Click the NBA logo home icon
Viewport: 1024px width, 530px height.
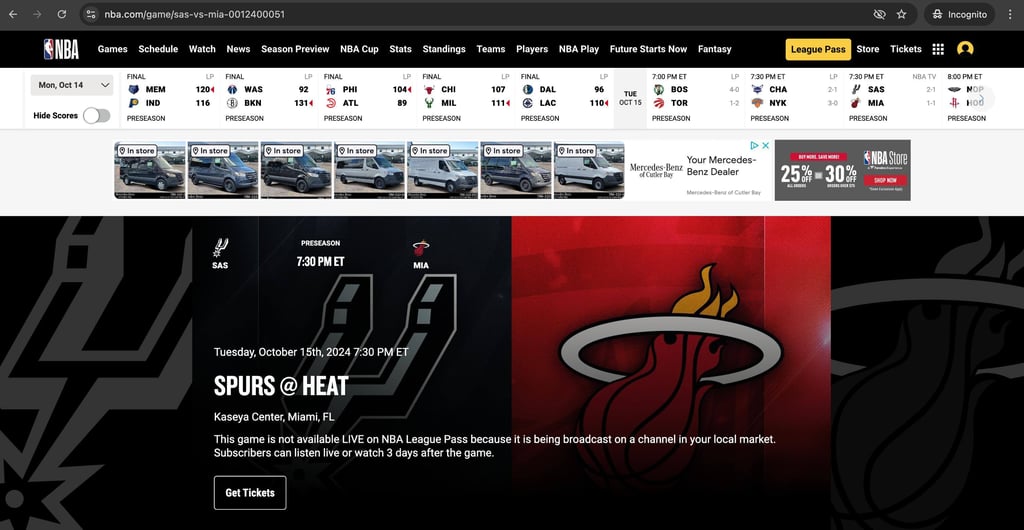(61, 49)
